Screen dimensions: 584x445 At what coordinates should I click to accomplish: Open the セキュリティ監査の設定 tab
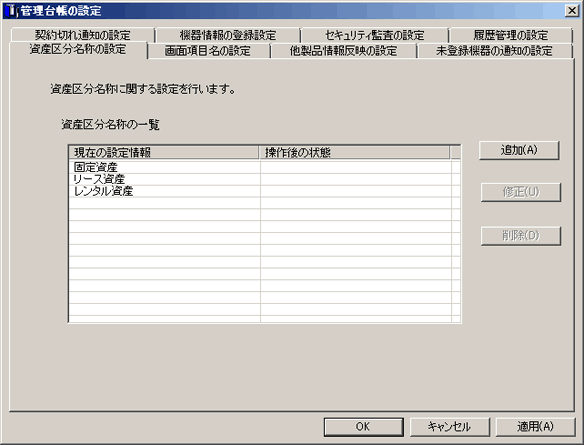[x=374, y=35]
